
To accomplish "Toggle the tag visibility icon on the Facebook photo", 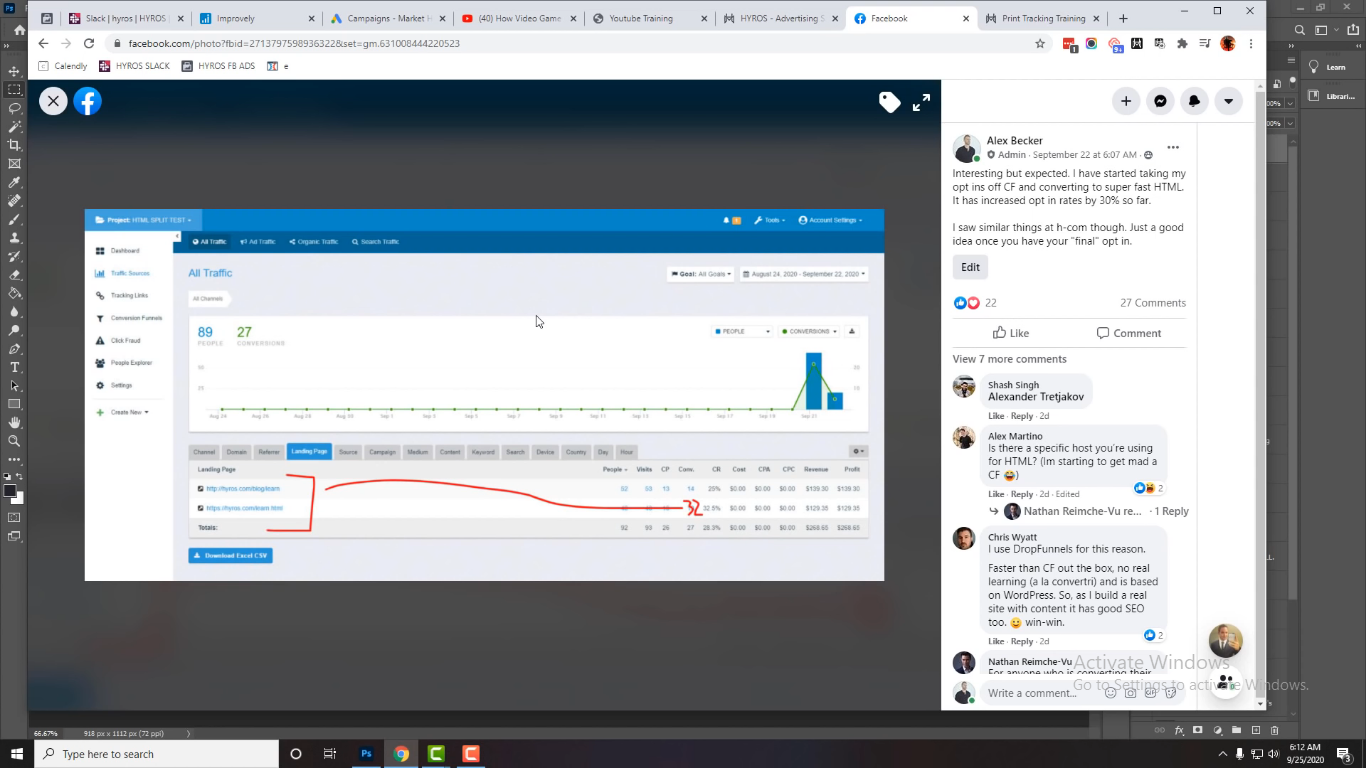I will pos(889,101).
